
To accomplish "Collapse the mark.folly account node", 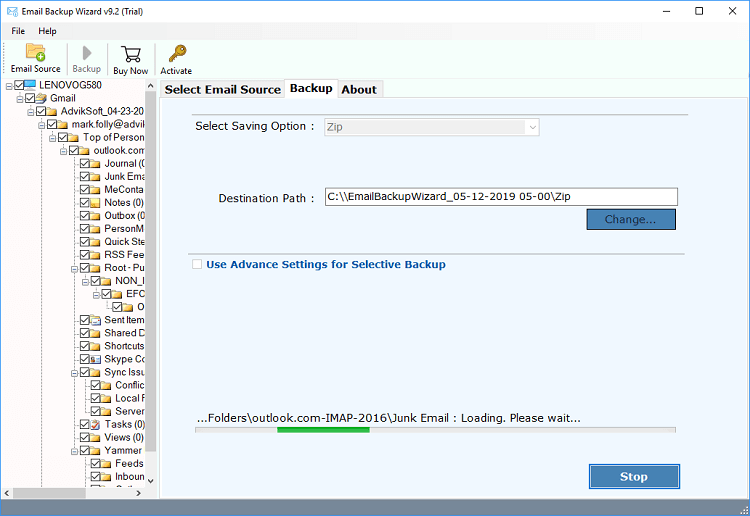I will pos(42,125).
